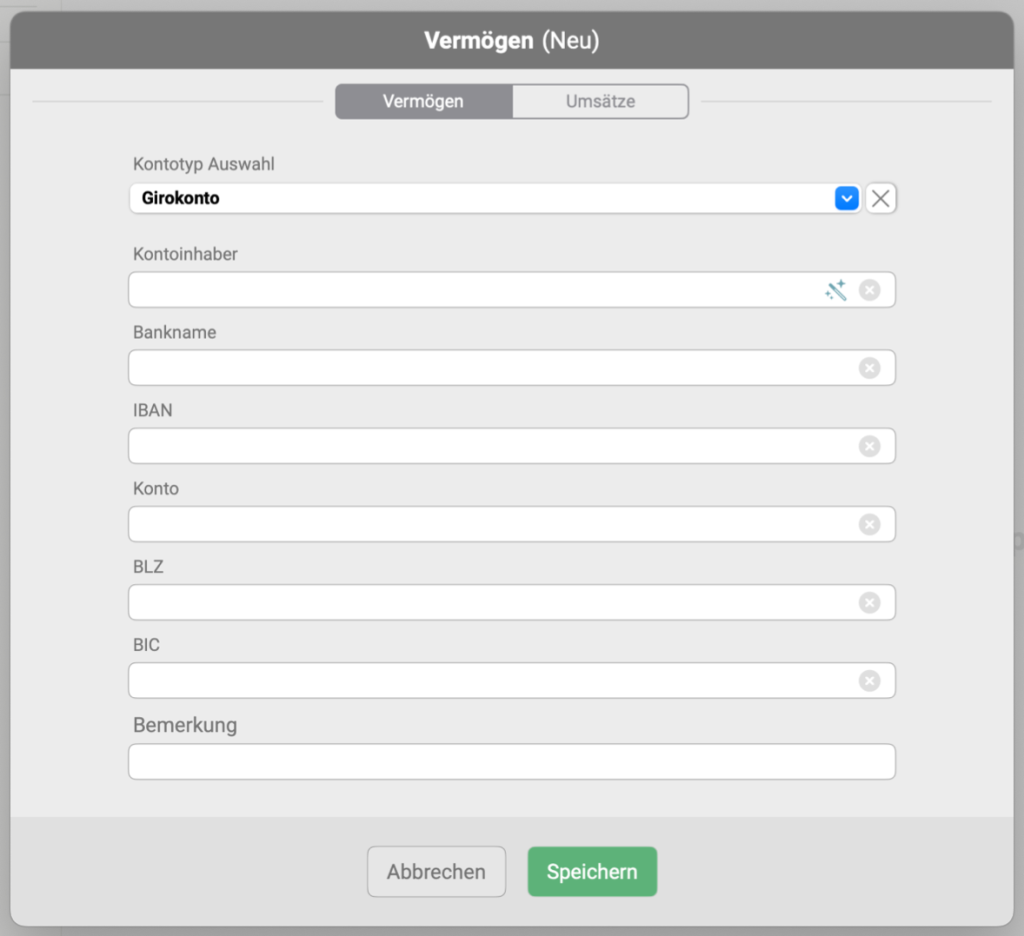Click the Abbrechen button
Screen dimensions: 1024x936
pos(436,872)
